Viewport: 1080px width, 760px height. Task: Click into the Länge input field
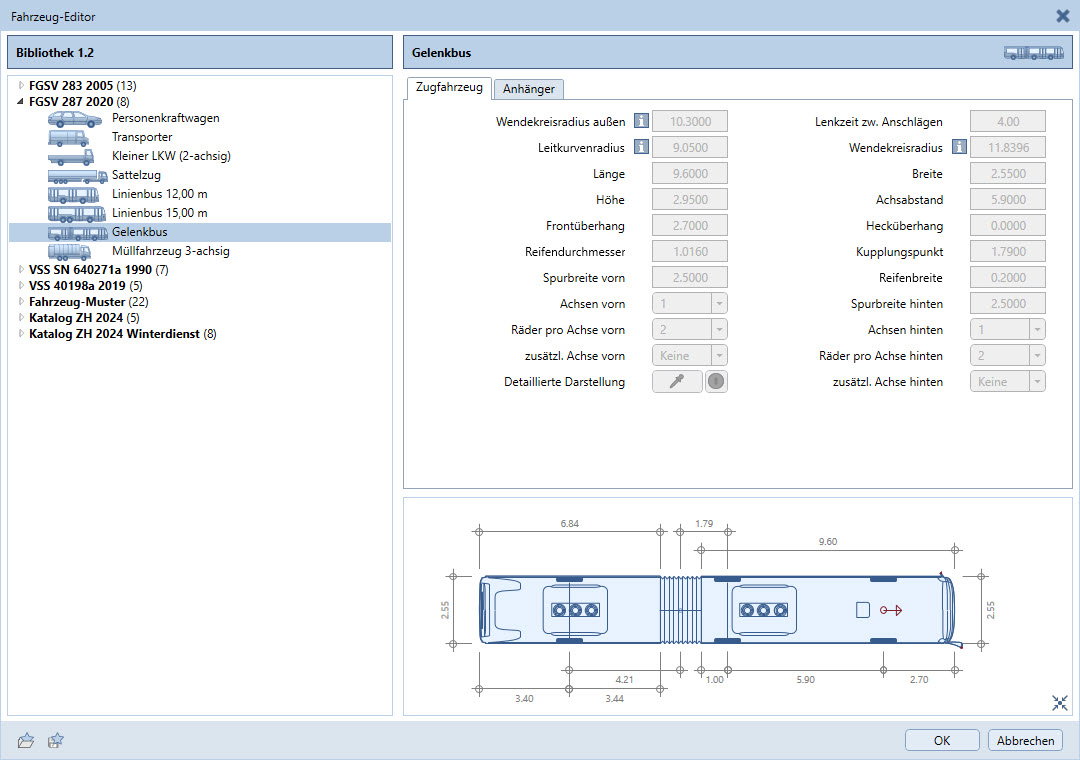point(689,174)
